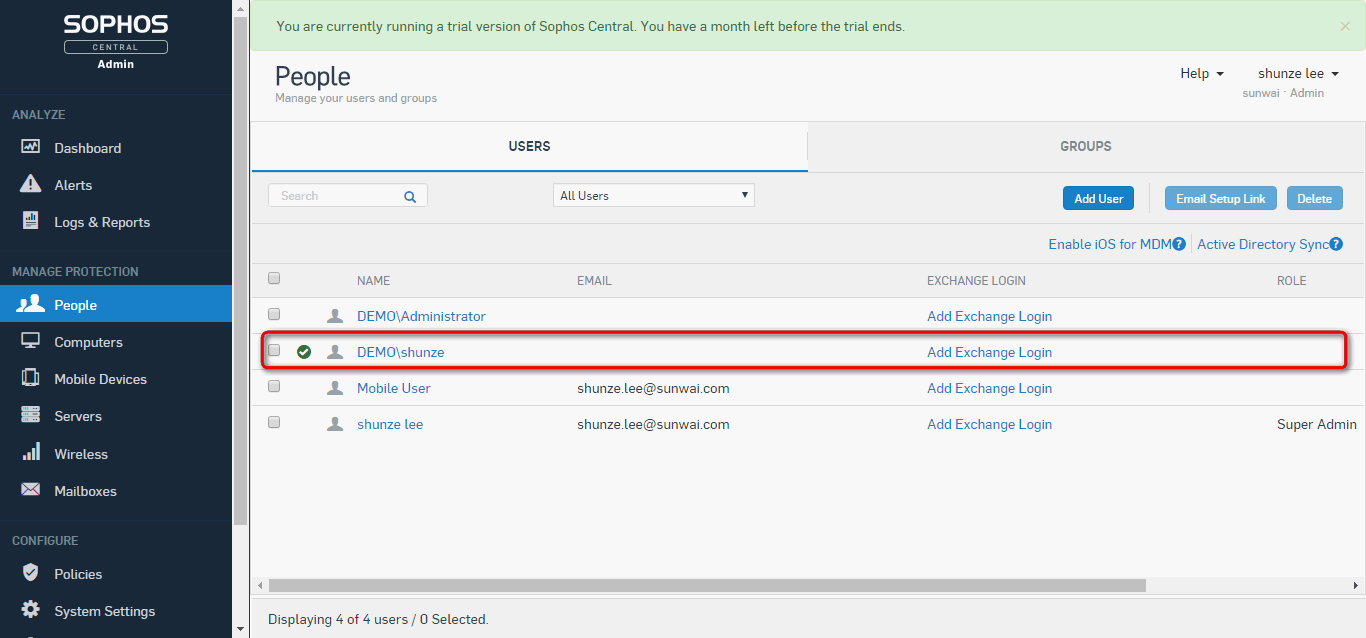Dismiss the trial banner with X

pos(1345,27)
